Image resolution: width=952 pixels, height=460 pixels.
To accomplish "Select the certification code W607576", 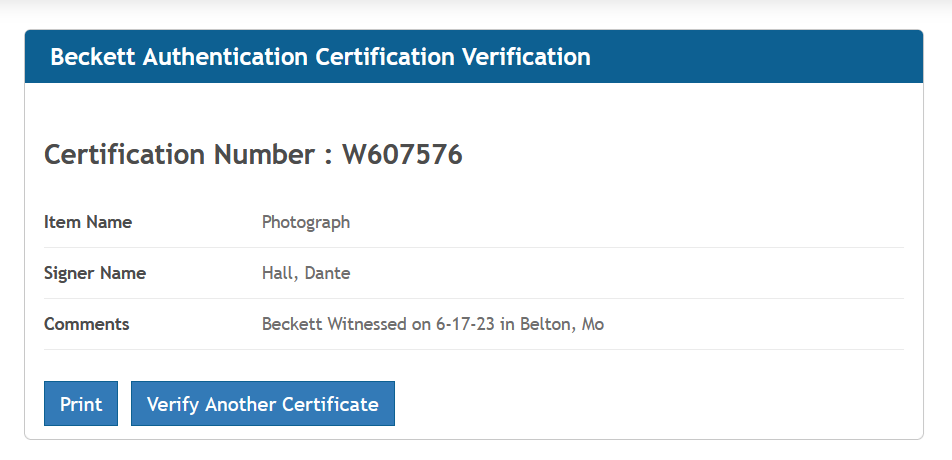I will pyautogui.click(x=402, y=155).
